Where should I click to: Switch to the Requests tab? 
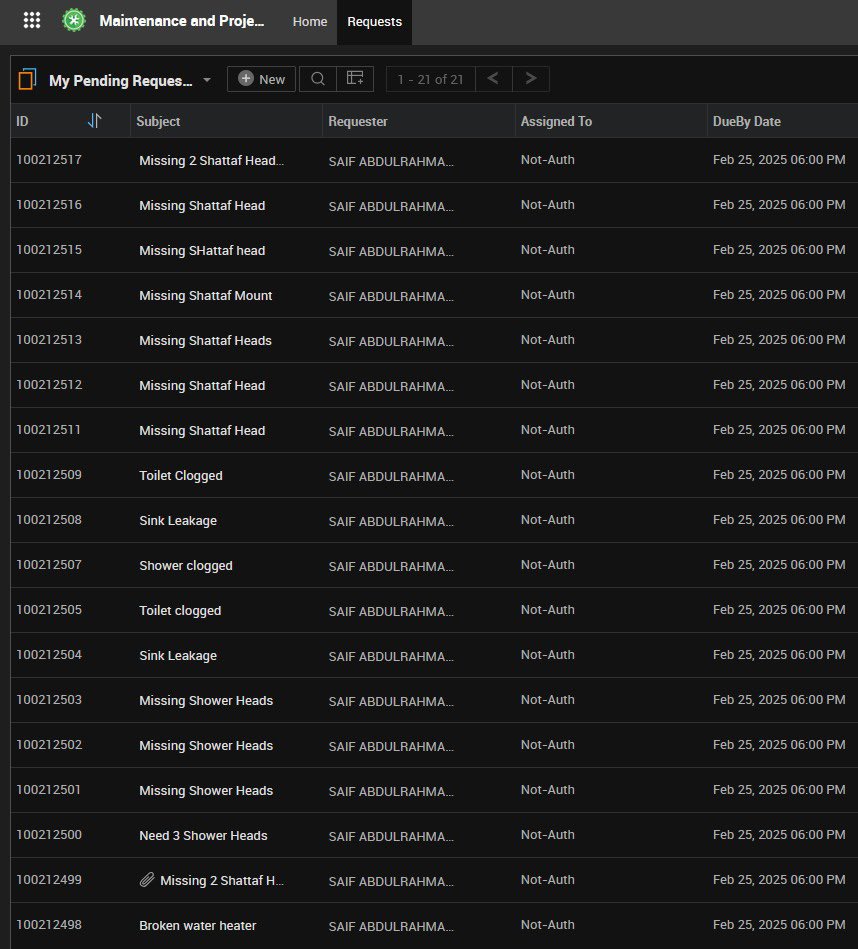point(375,22)
